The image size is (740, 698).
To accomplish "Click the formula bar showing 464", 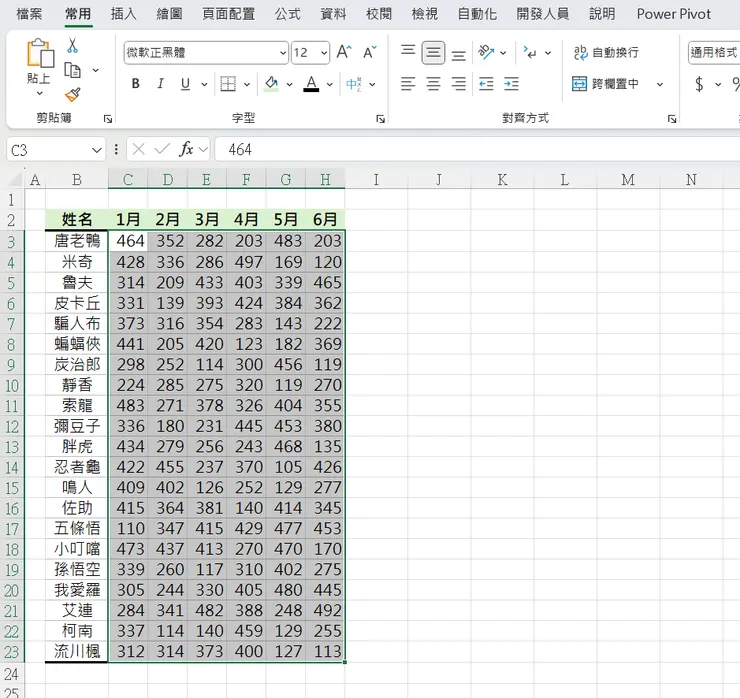I will click(x=477, y=150).
